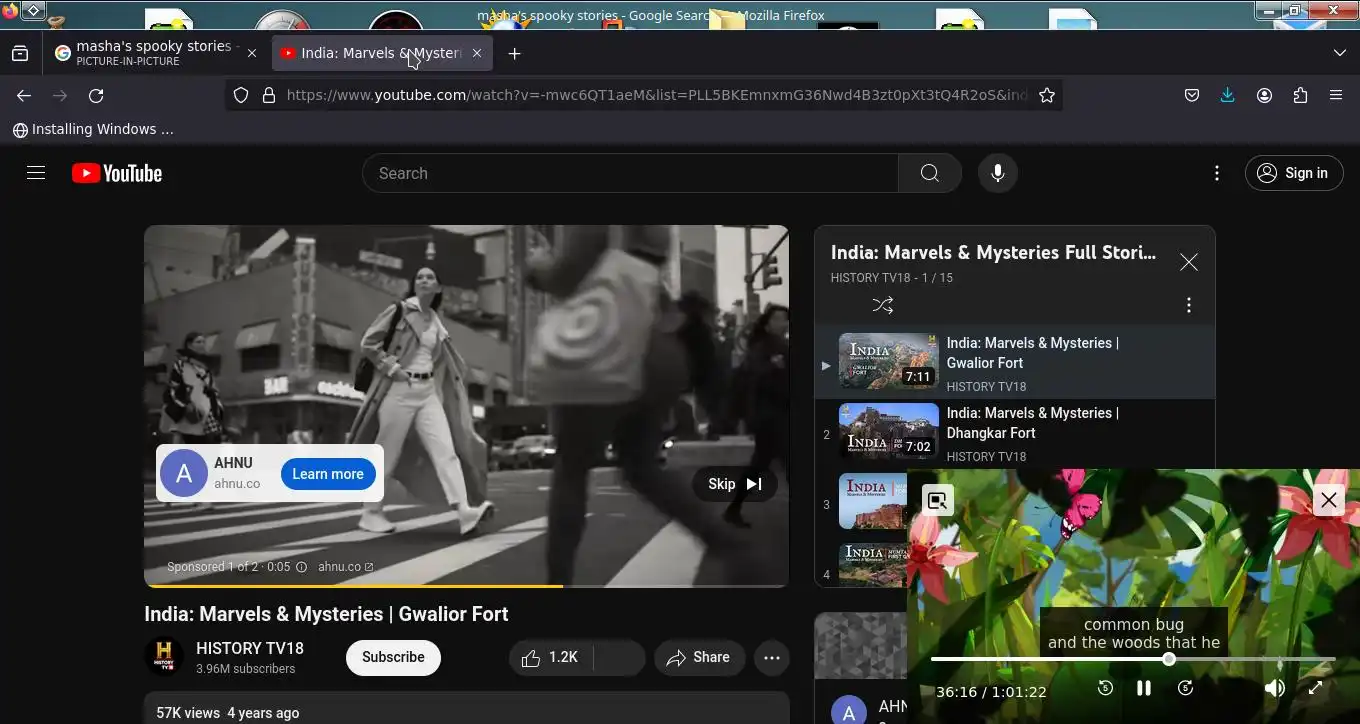Image resolution: width=1360 pixels, height=724 pixels.
Task: Like the video with 1.2K likes
Action: point(551,657)
